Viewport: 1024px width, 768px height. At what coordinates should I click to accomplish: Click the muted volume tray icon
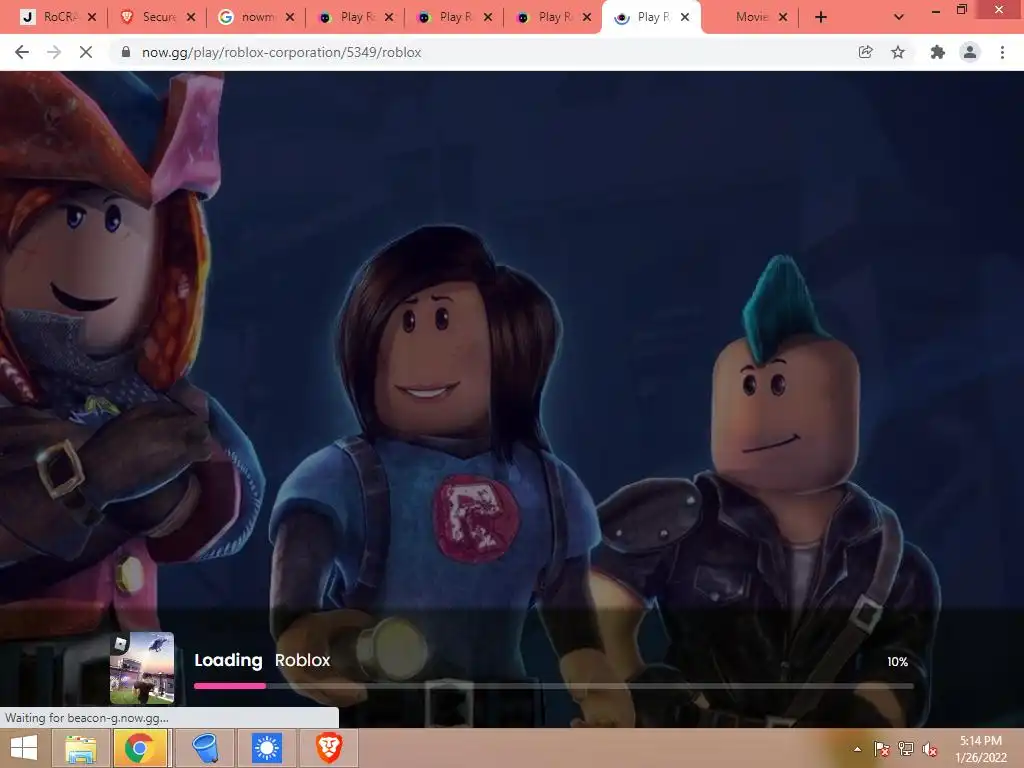(x=930, y=749)
